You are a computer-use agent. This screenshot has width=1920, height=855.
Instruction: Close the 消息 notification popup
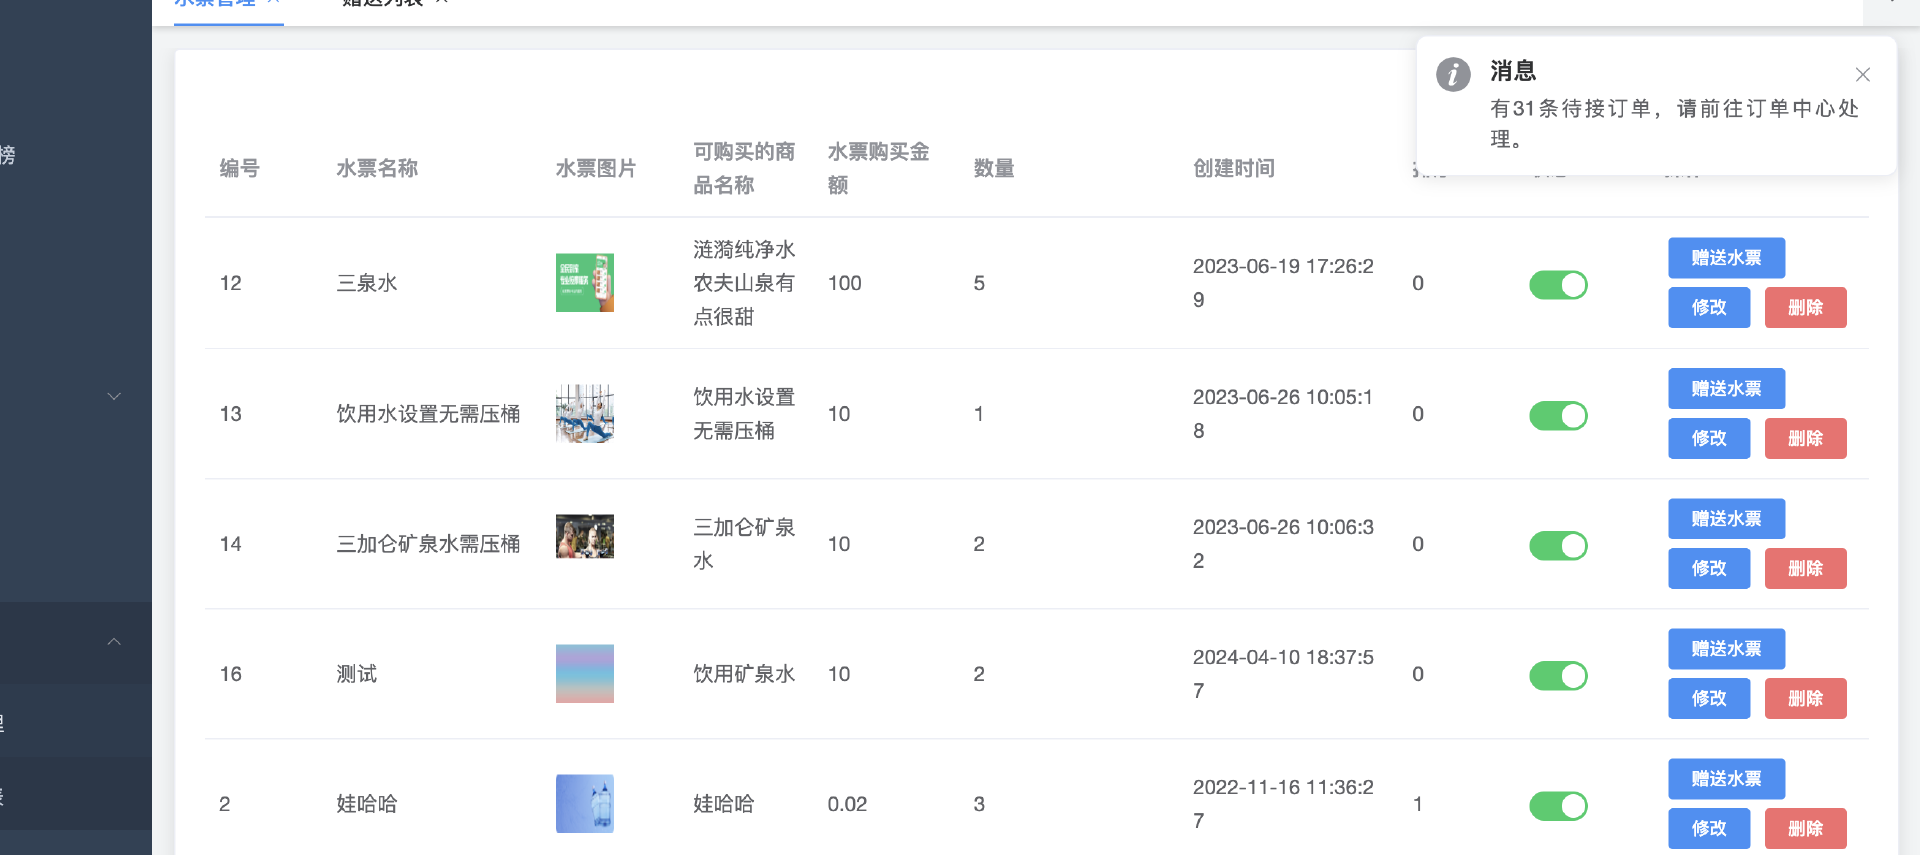[1862, 75]
